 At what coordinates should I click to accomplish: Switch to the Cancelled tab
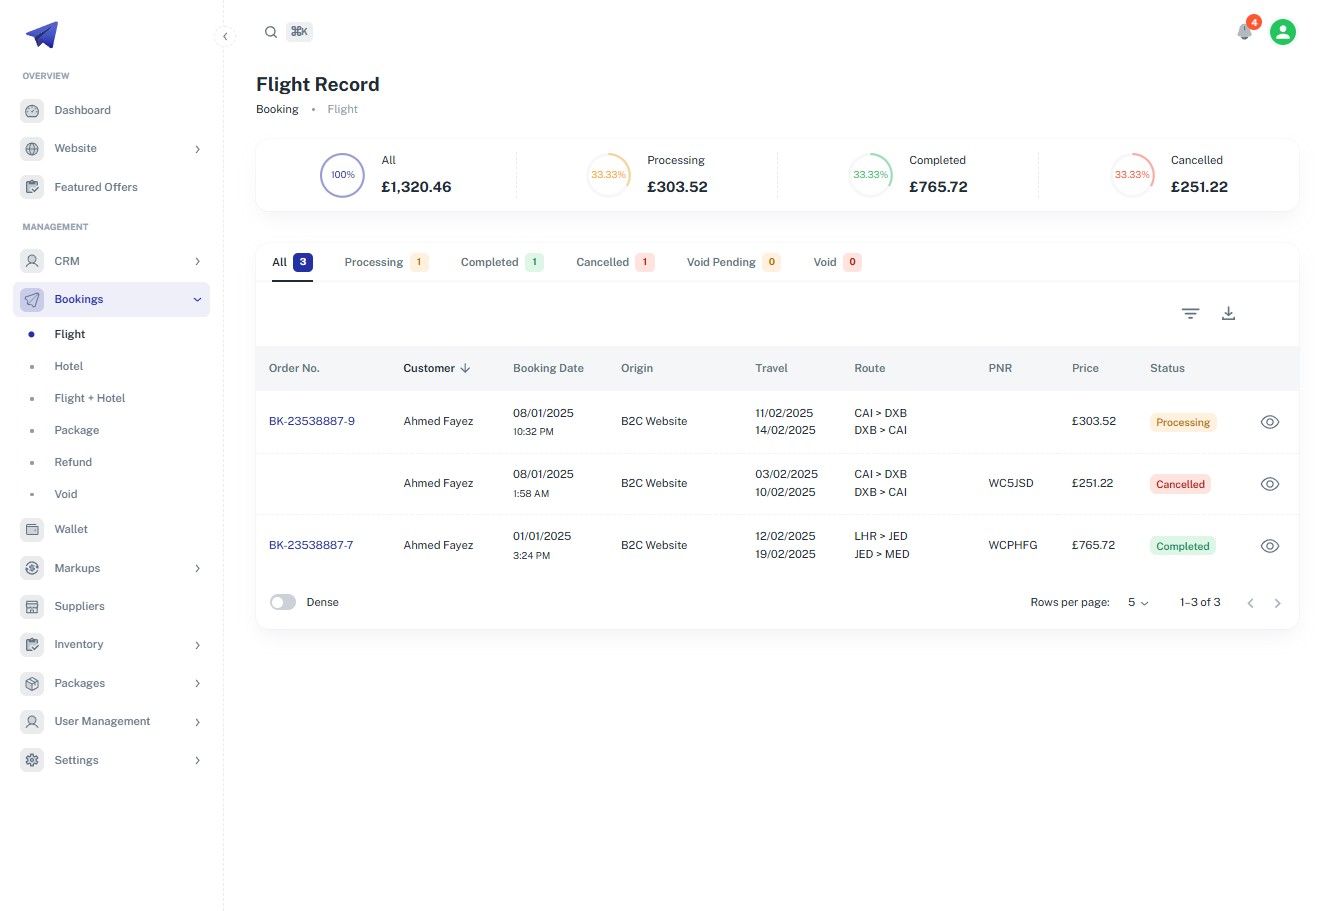615,262
